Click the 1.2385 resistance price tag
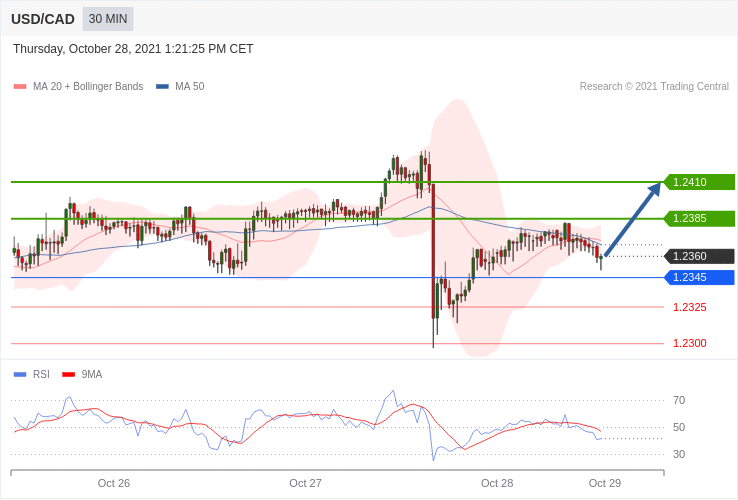This screenshot has width=738, height=500. 699,218
